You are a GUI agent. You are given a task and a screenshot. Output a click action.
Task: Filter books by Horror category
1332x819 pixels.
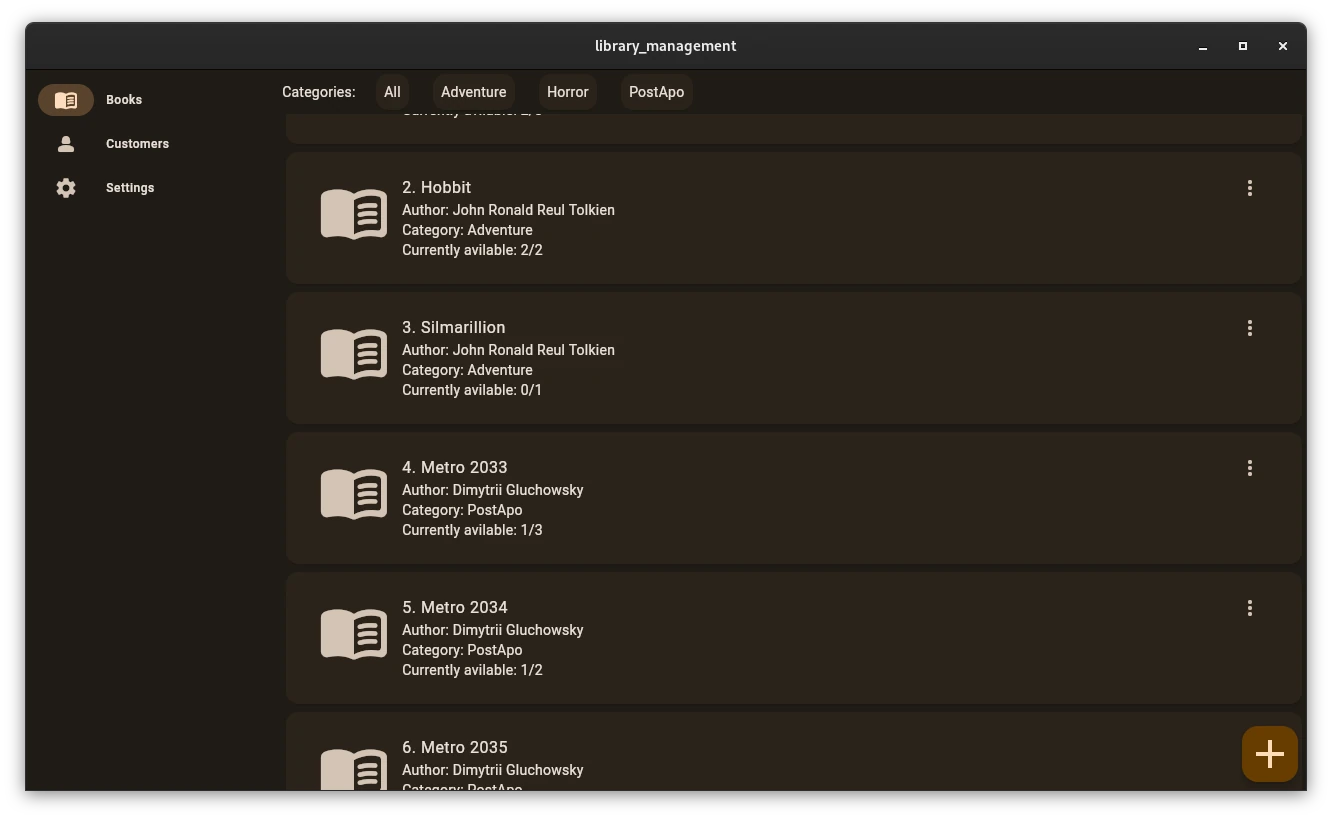point(568,92)
